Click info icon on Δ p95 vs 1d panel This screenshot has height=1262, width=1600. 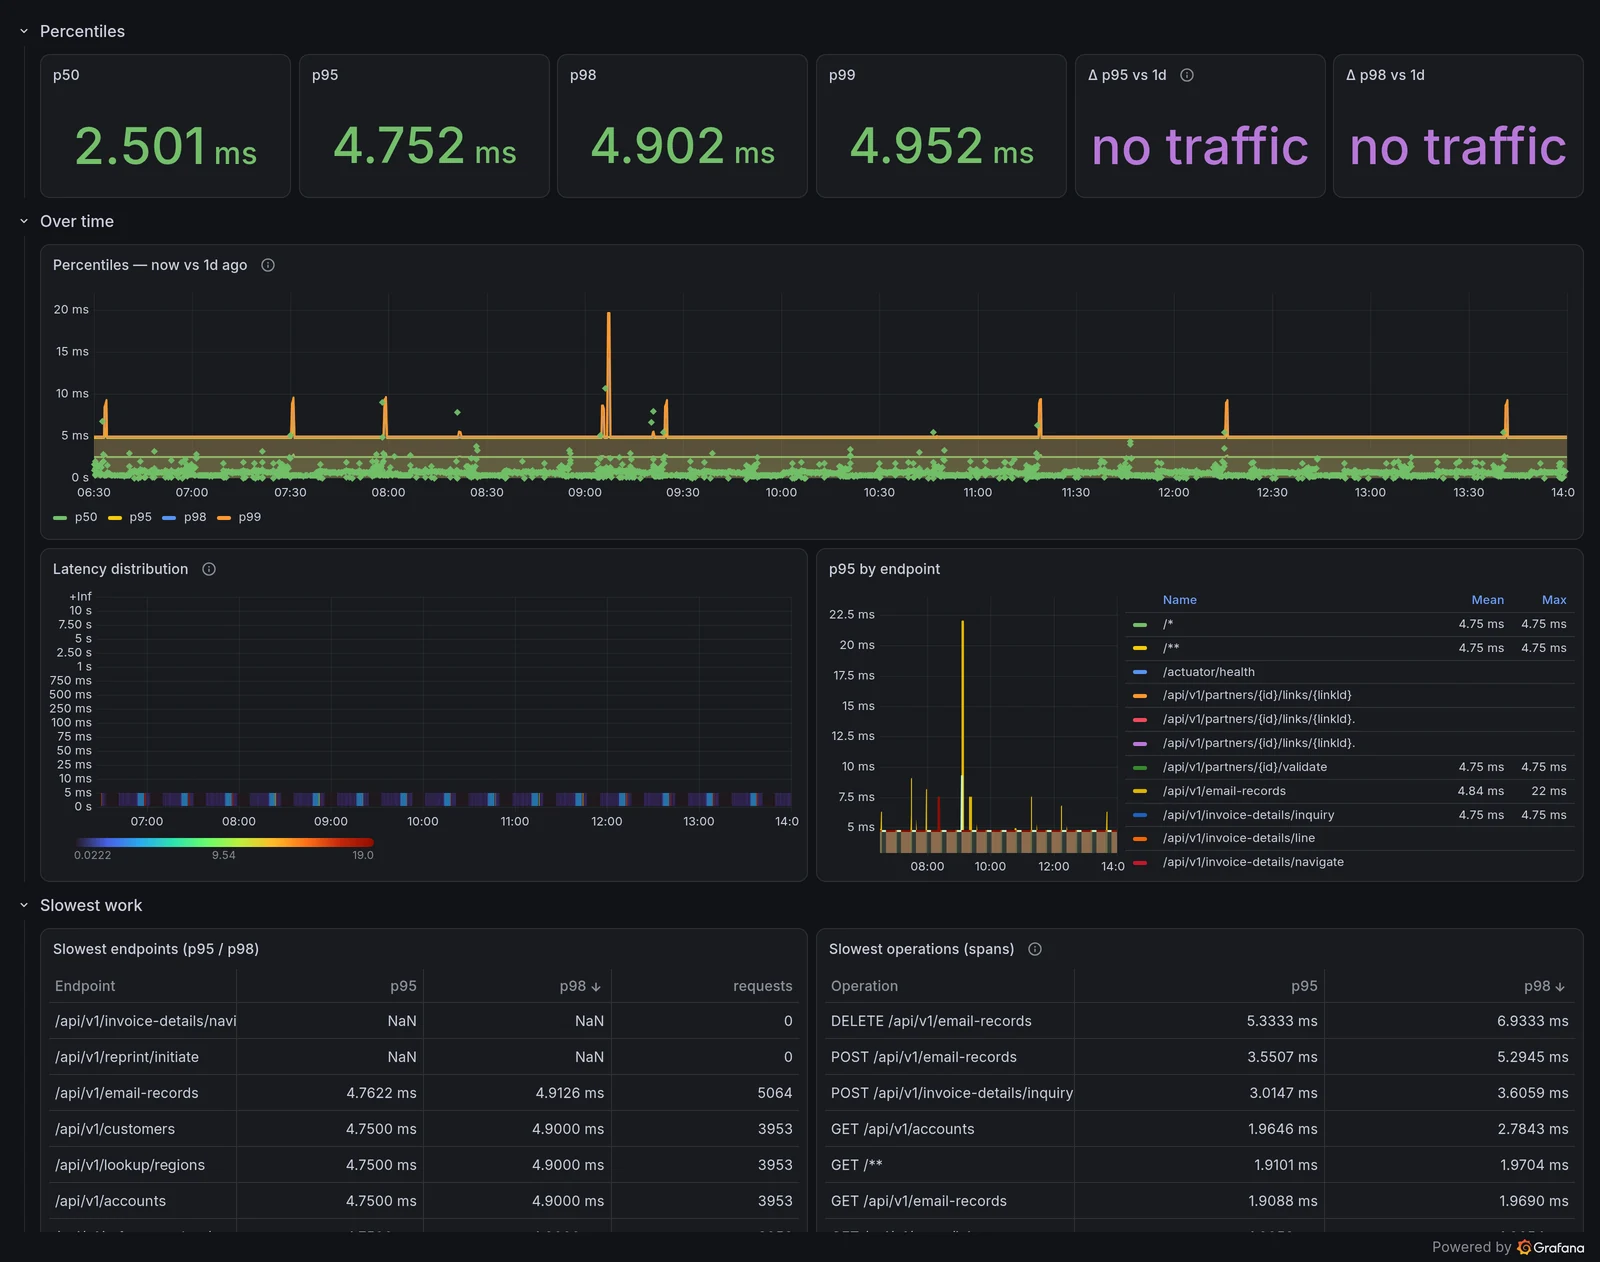point(1187,75)
